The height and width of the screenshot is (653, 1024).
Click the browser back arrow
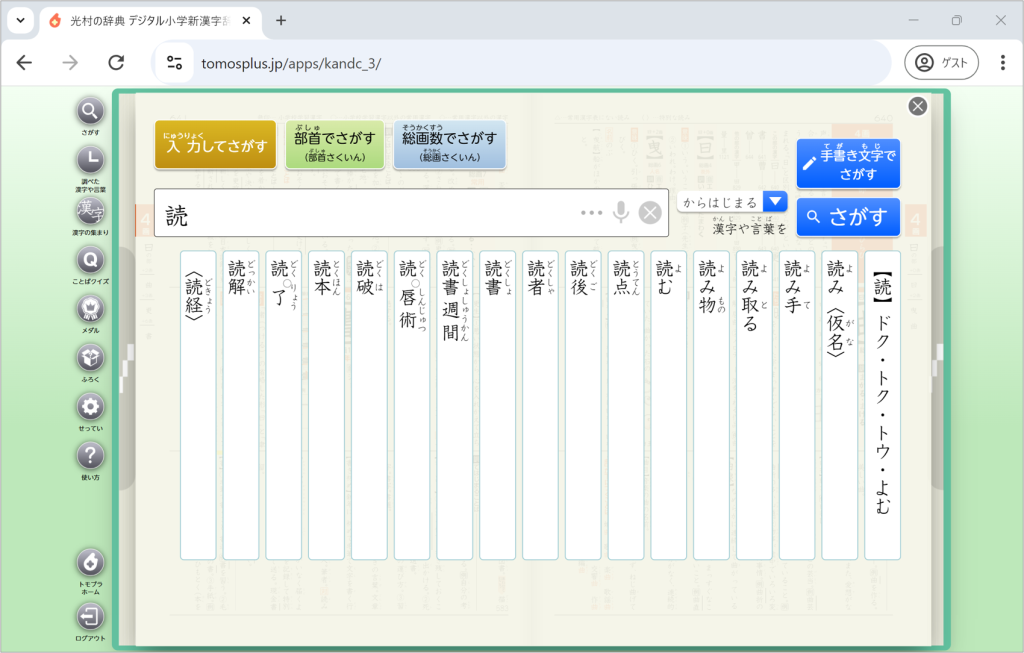pos(24,63)
